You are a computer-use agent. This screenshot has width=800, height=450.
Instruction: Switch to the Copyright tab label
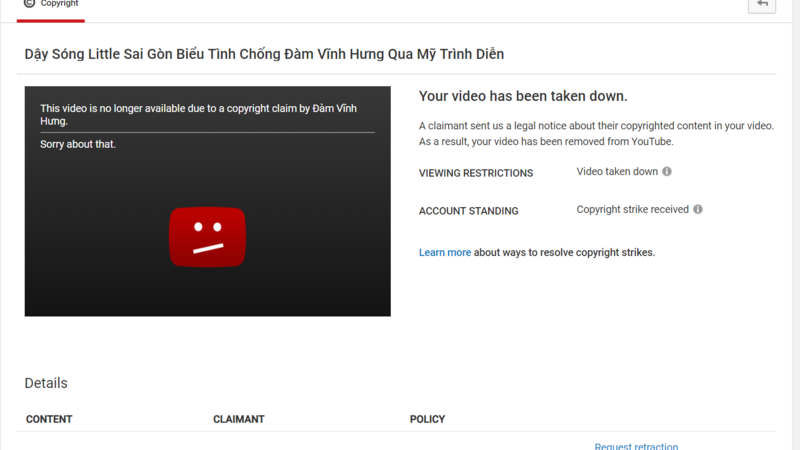point(59,4)
